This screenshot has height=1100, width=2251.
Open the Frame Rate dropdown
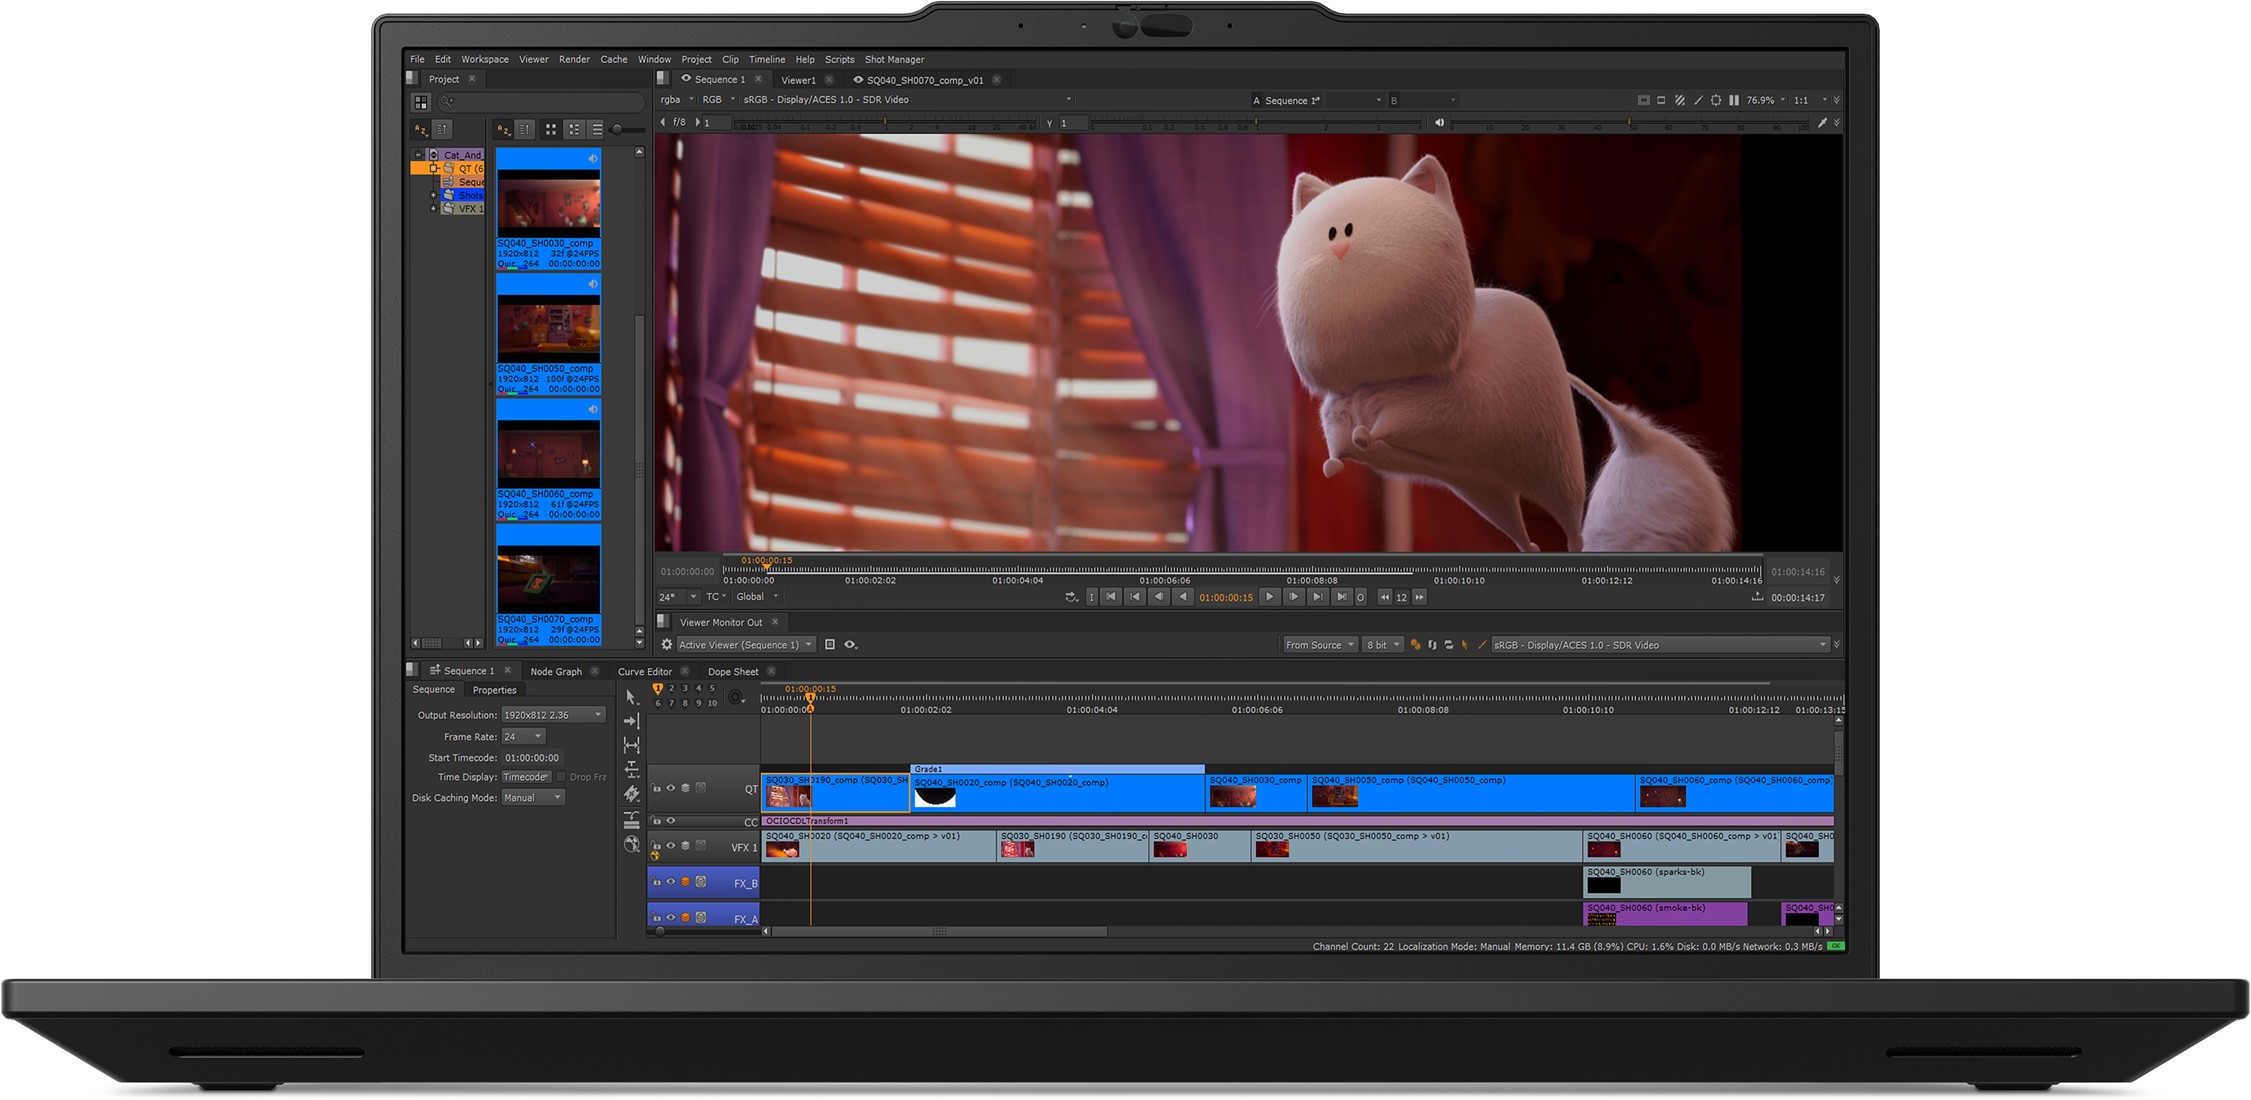[523, 737]
